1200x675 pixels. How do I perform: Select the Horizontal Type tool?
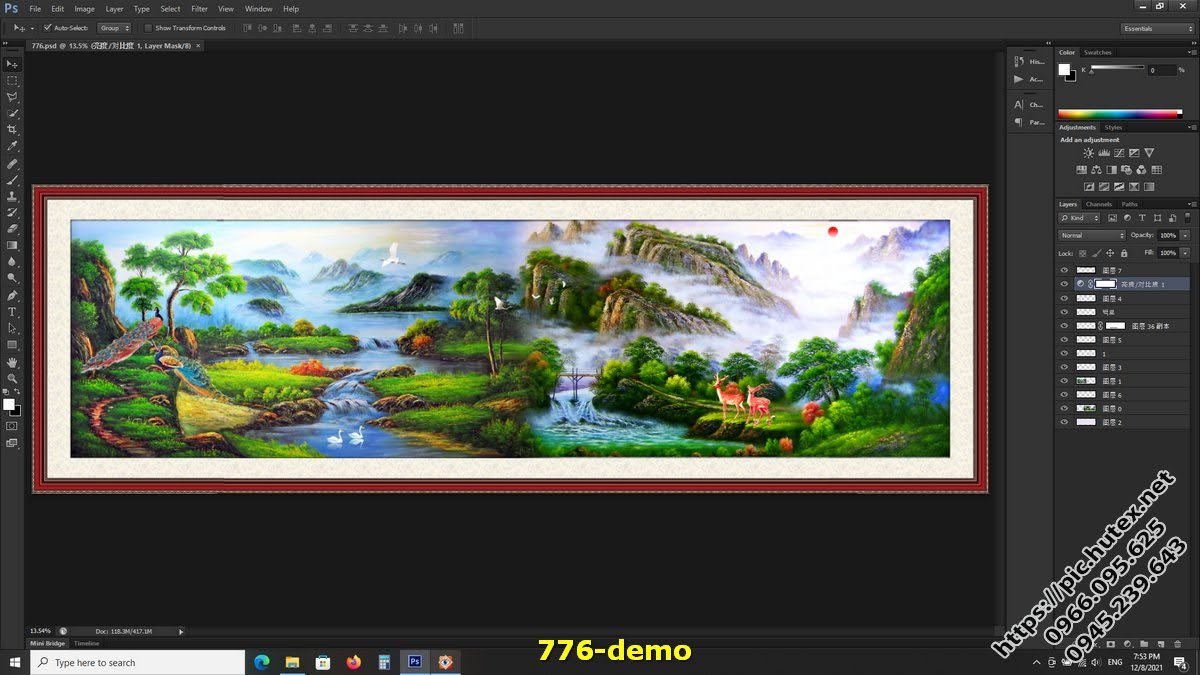[12, 312]
